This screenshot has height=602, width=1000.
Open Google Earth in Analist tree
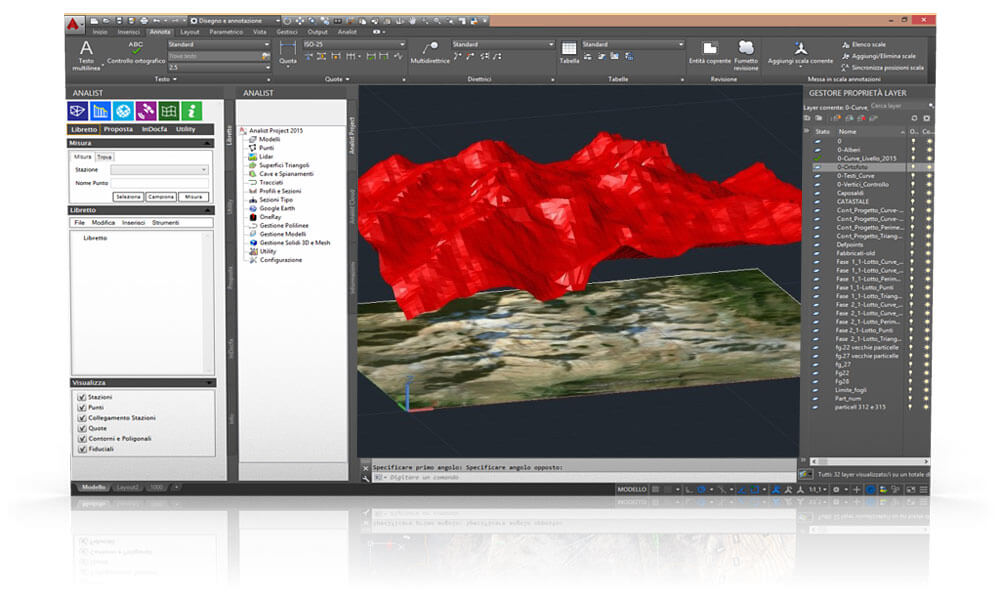click(x=272, y=208)
